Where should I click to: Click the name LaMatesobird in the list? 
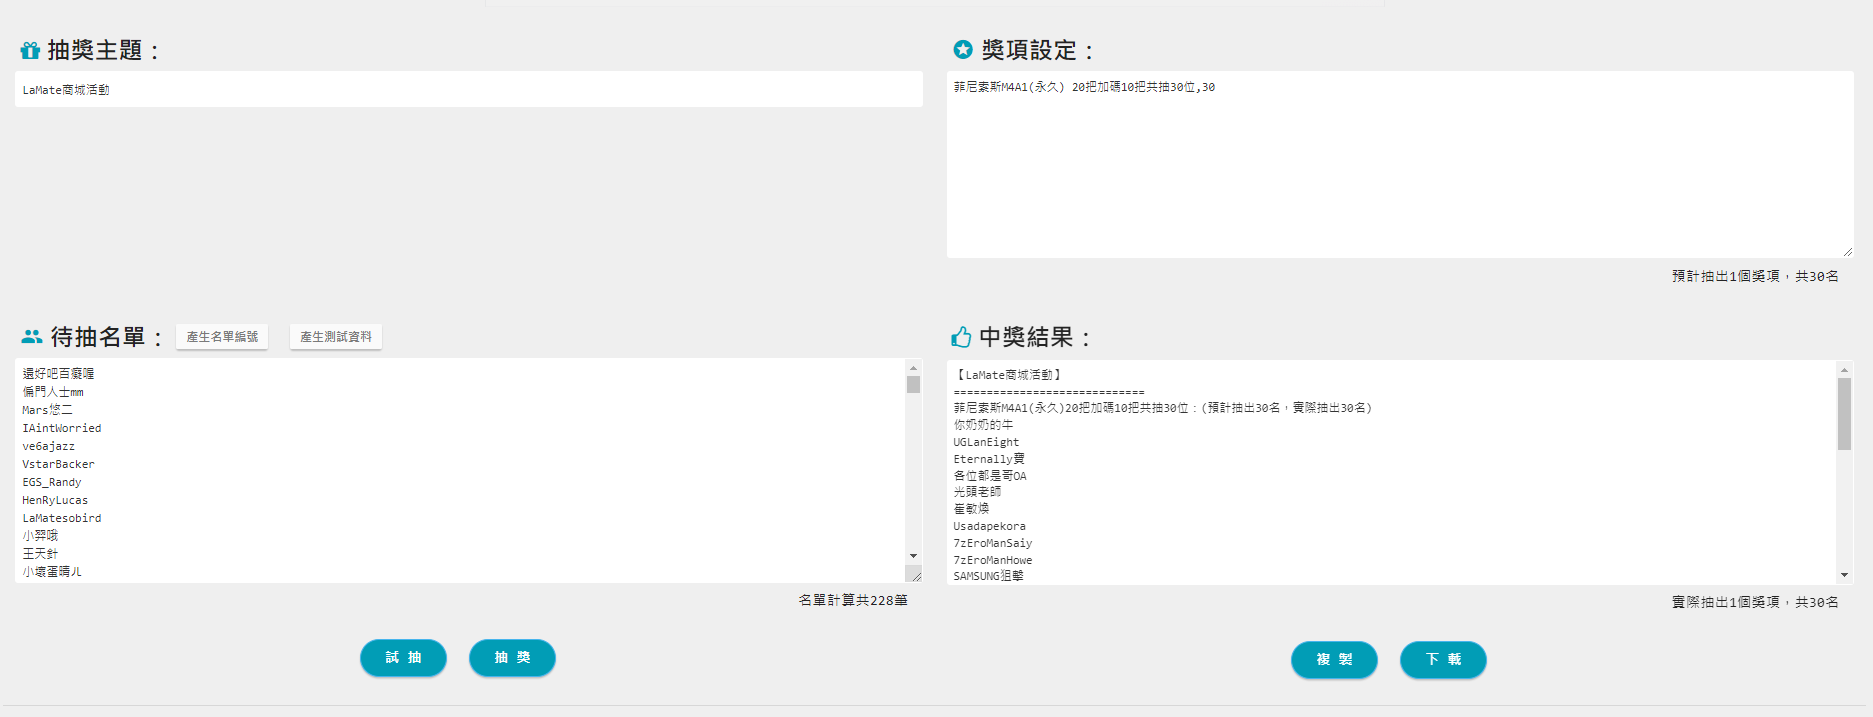click(x=62, y=518)
